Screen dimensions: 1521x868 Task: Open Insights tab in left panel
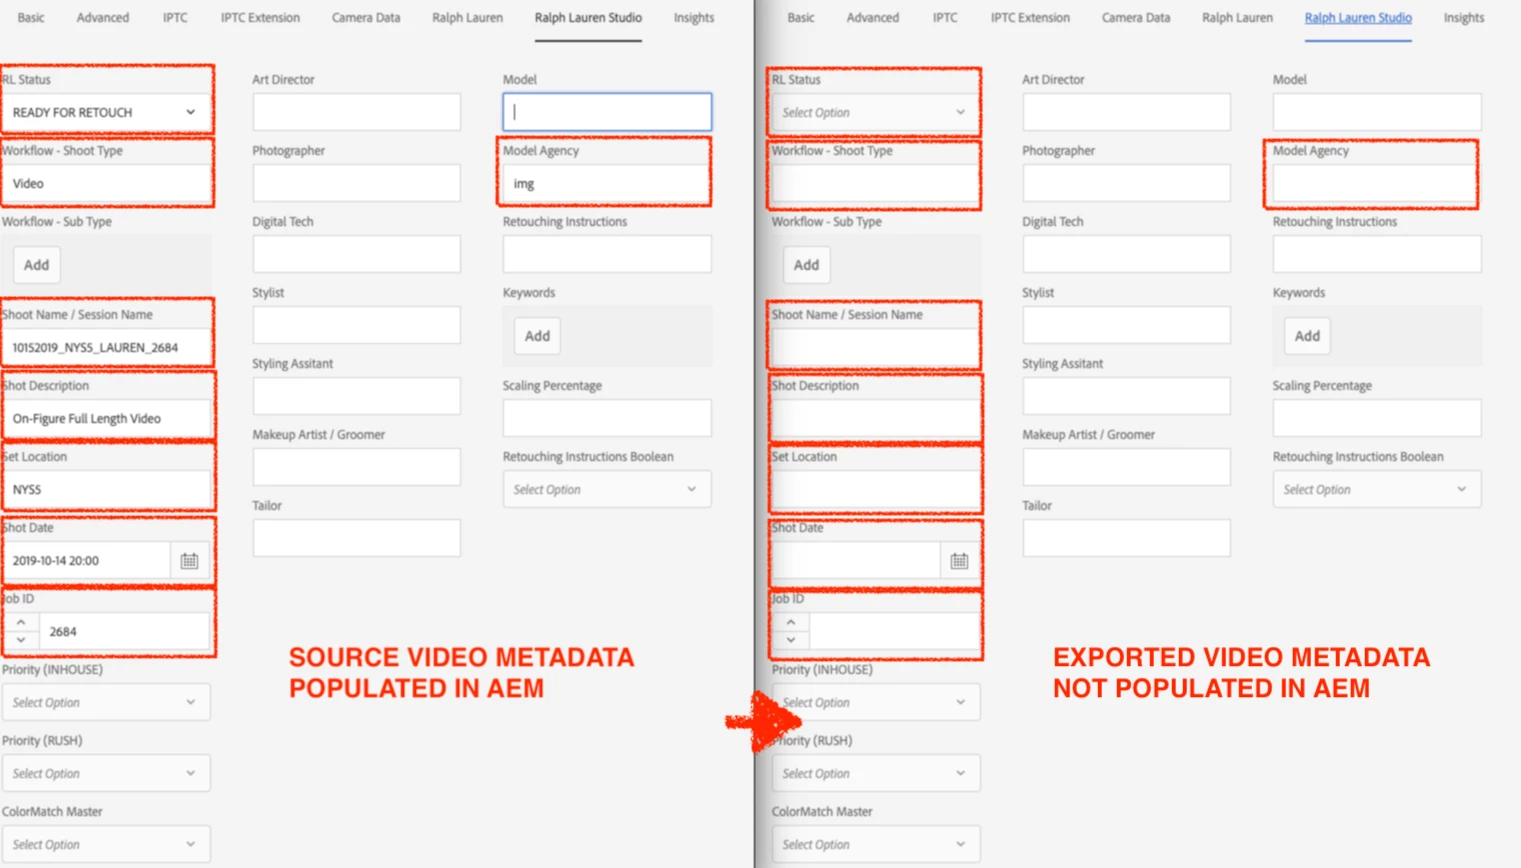coord(694,18)
